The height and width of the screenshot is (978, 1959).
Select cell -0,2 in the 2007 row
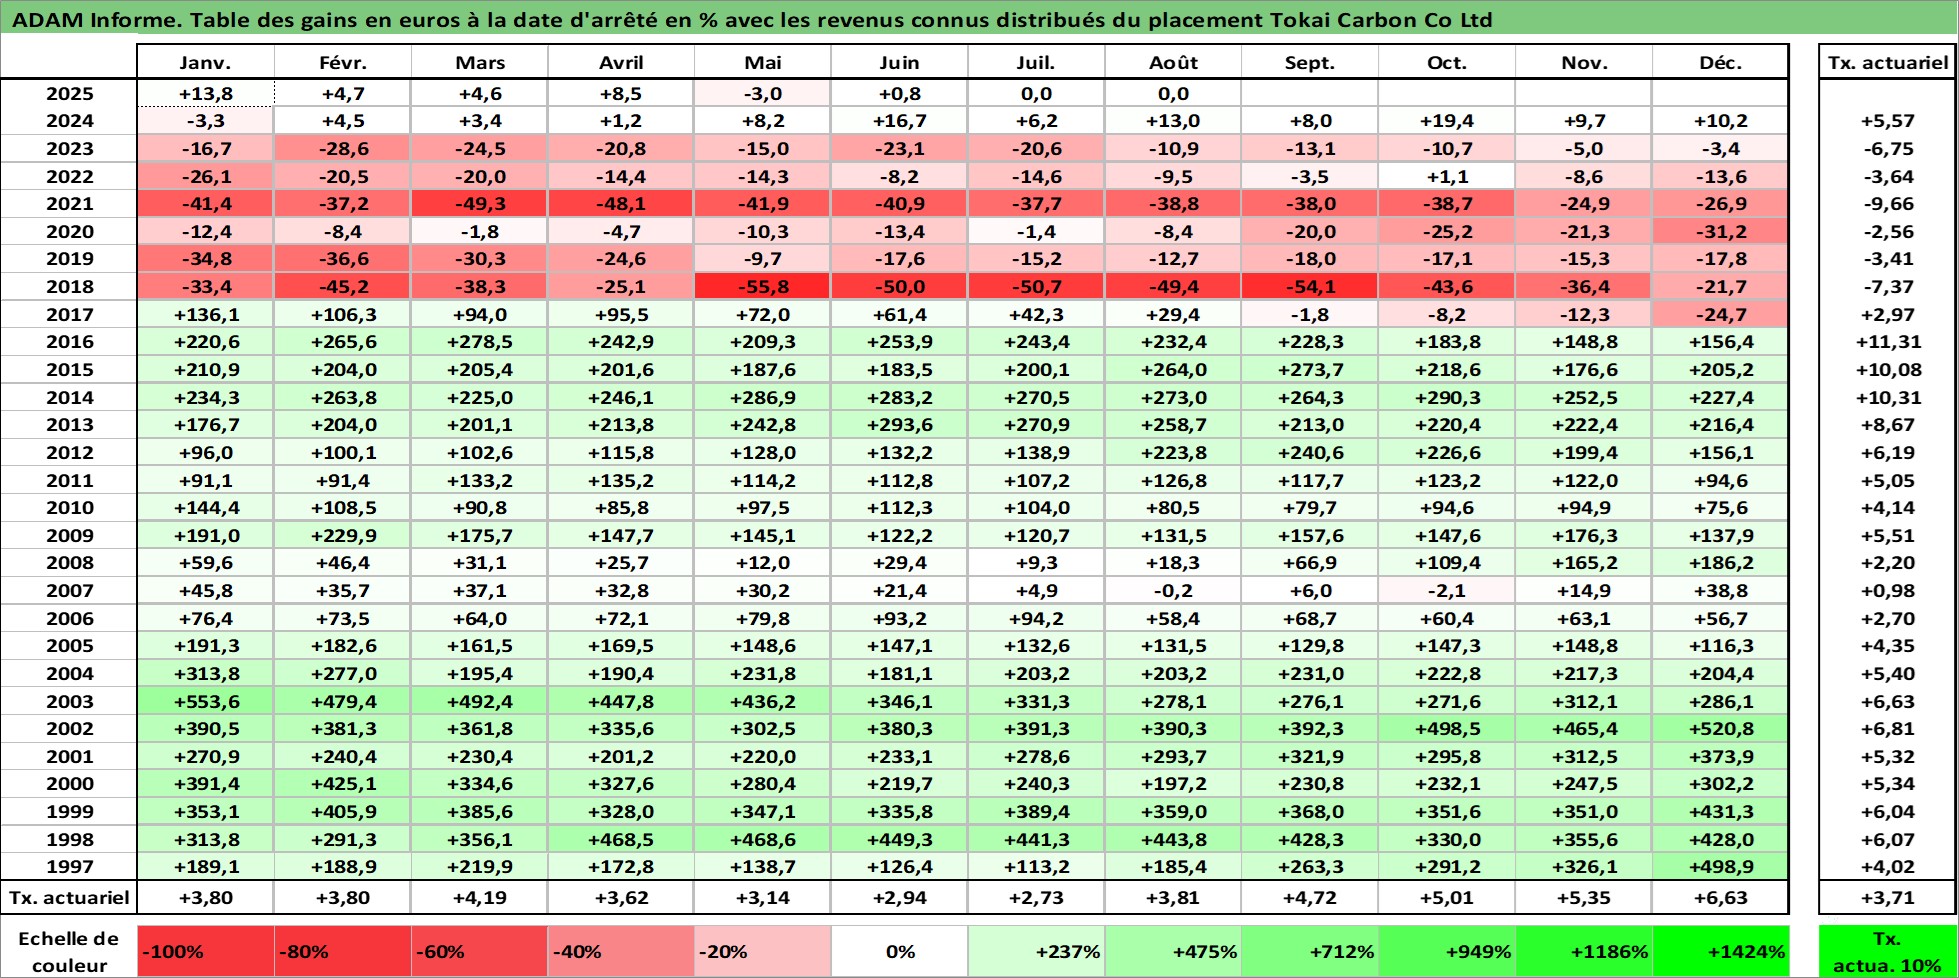pyautogui.click(x=1173, y=591)
